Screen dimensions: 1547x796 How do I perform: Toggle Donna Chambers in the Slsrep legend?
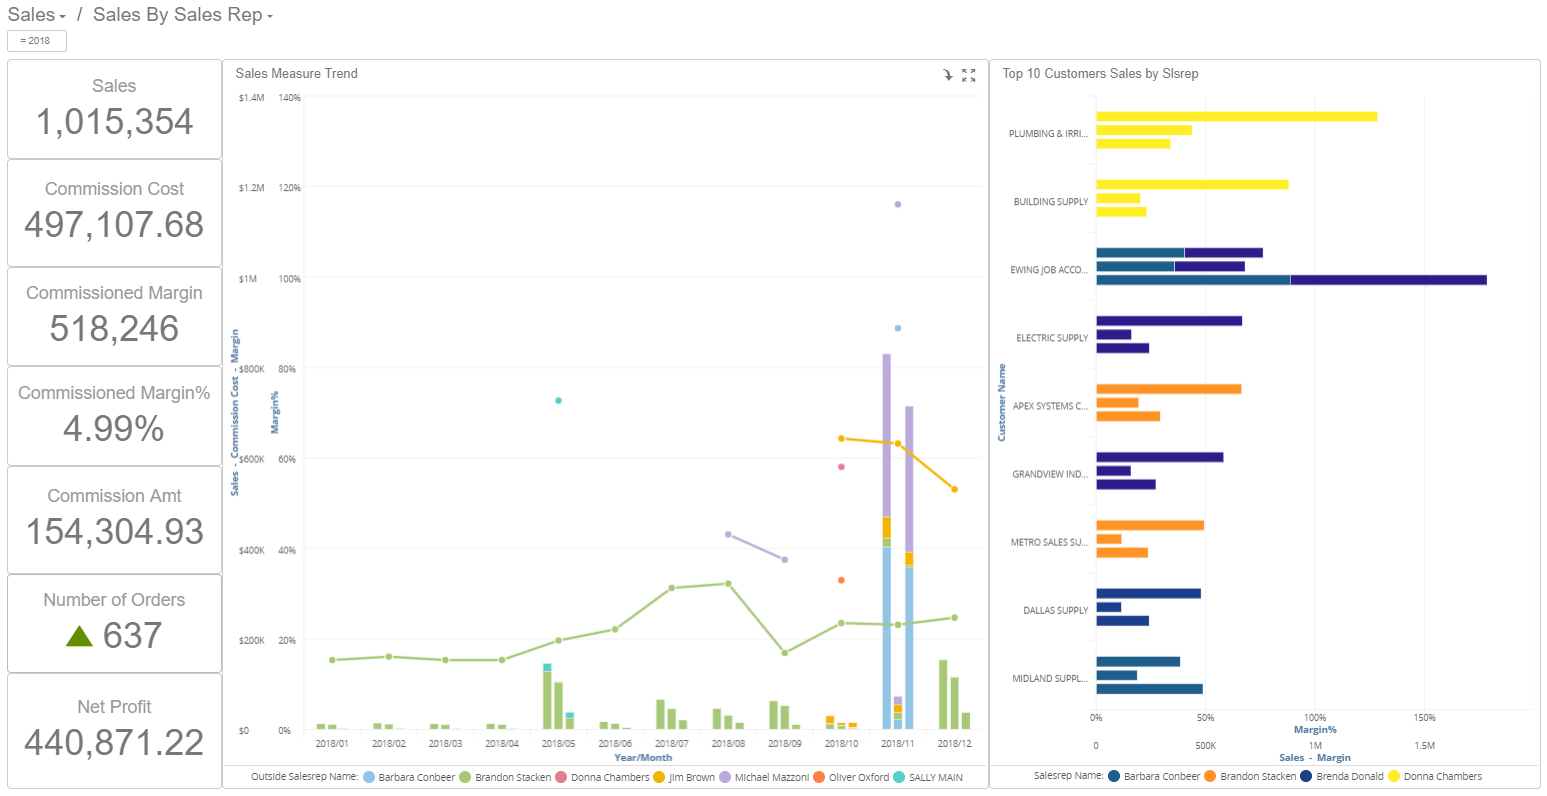[x=1443, y=776]
